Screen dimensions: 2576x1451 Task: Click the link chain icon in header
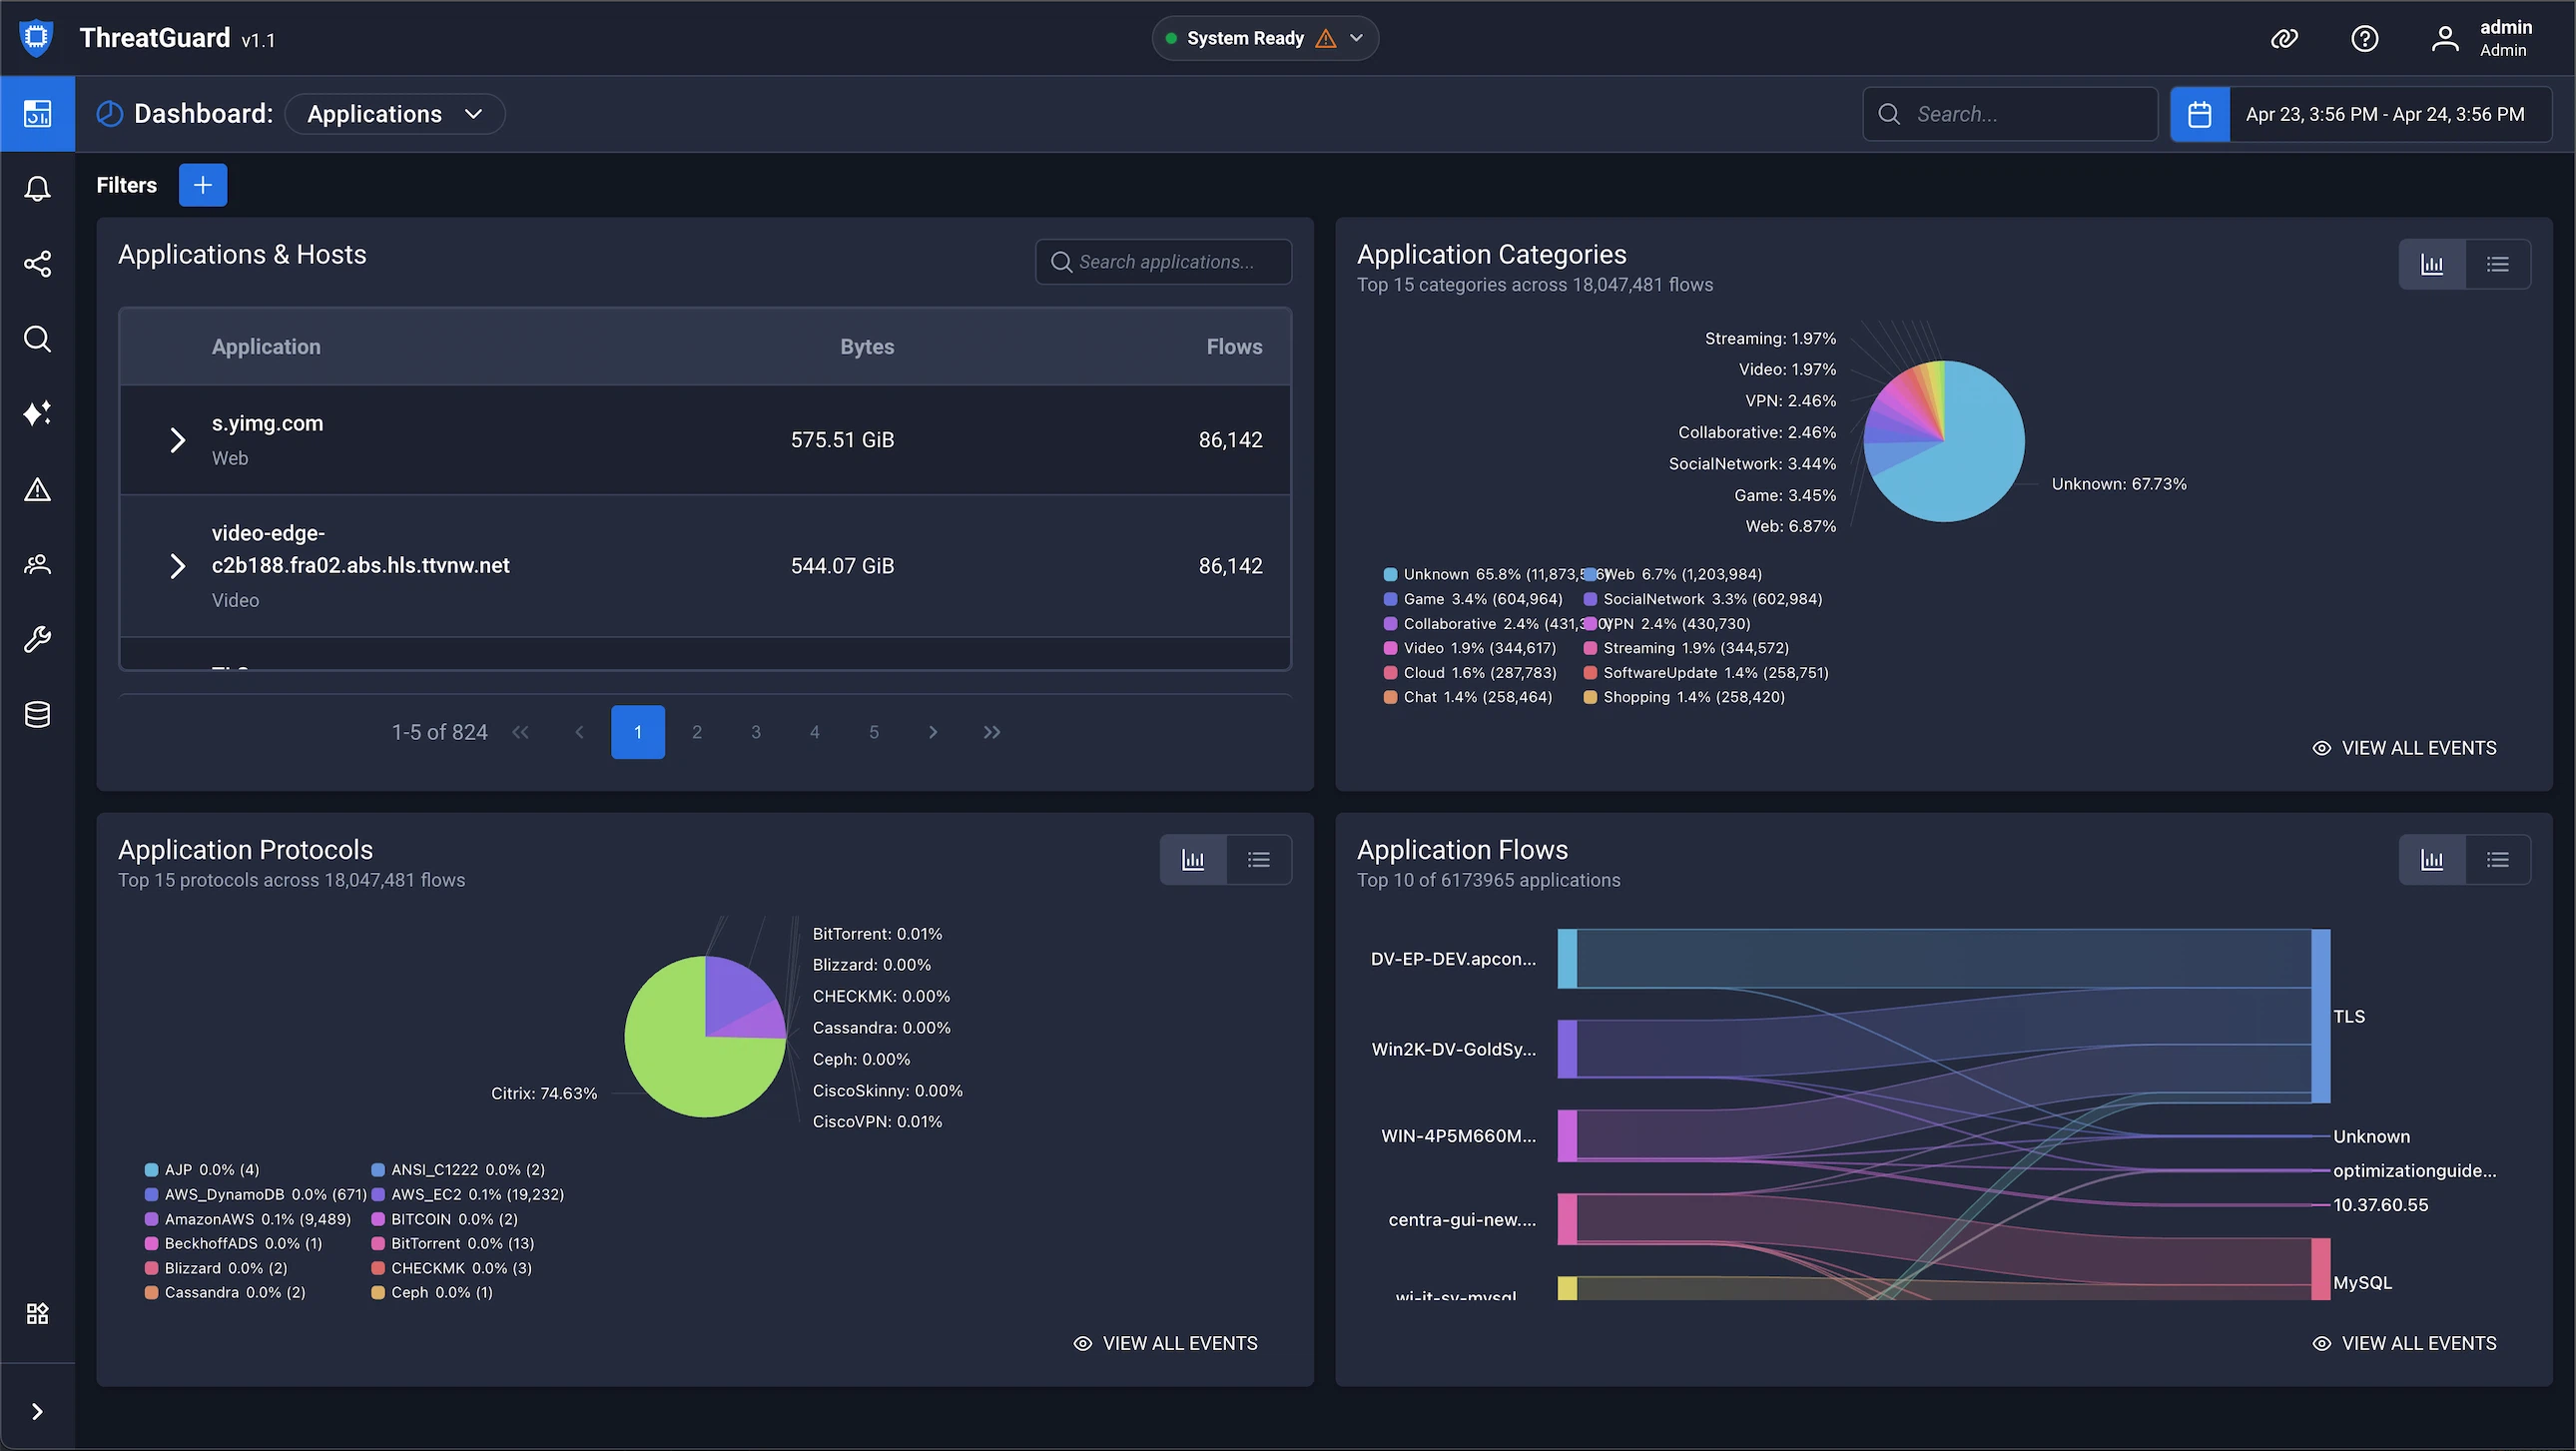point(2284,39)
